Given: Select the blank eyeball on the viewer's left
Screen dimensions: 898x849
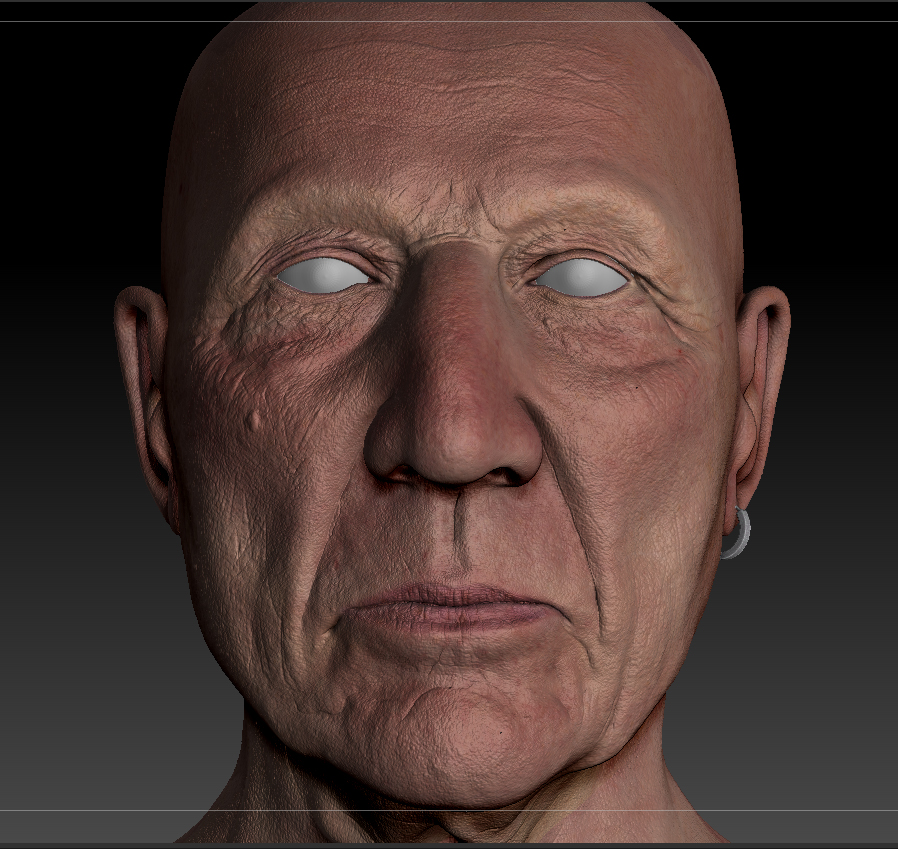Looking at the screenshot, I should [x=324, y=277].
